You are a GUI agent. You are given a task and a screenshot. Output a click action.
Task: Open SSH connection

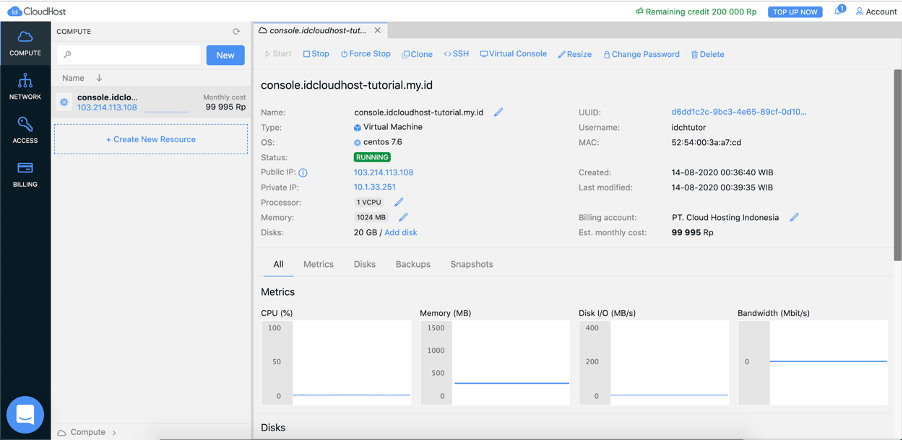pyautogui.click(x=456, y=54)
